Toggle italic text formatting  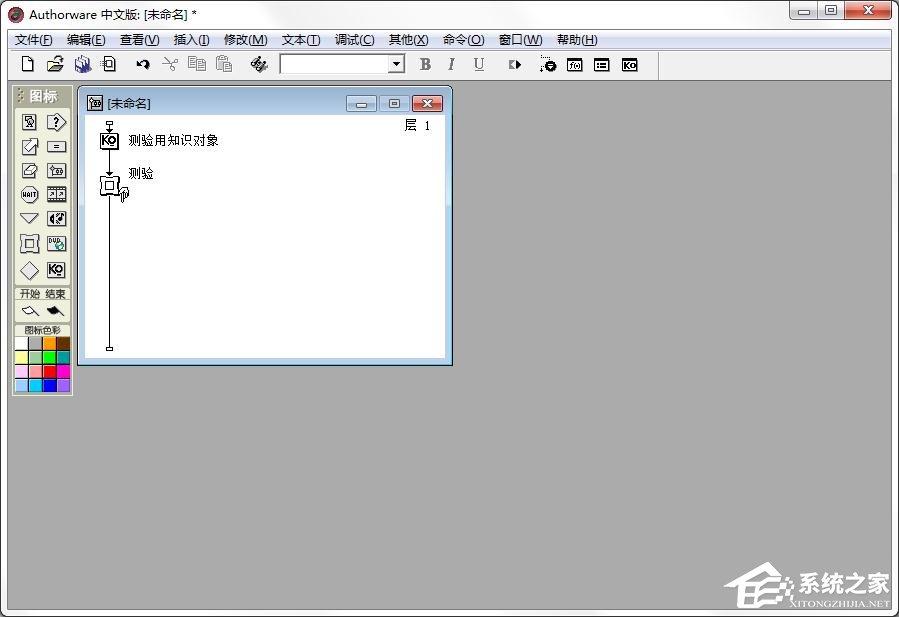(x=451, y=64)
